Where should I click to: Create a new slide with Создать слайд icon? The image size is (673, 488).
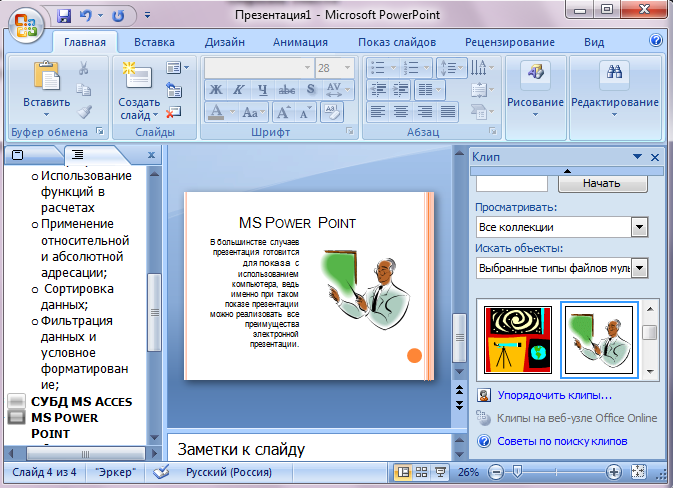pyautogui.click(x=137, y=76)
